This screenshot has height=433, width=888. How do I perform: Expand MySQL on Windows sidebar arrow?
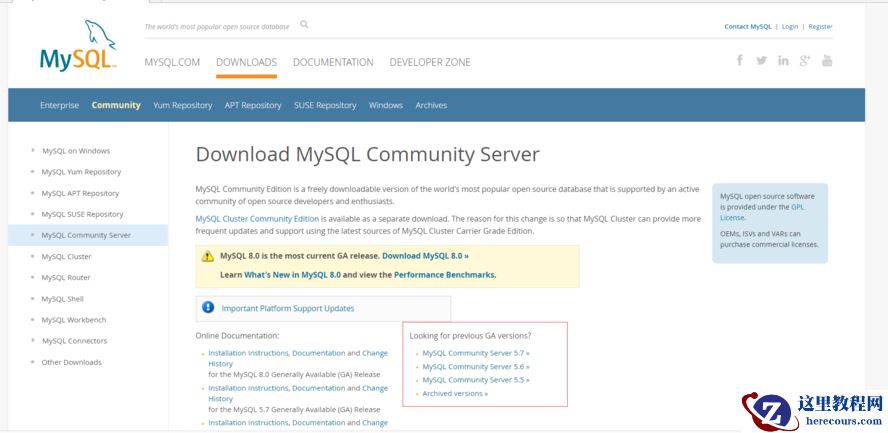pos(33,151)
